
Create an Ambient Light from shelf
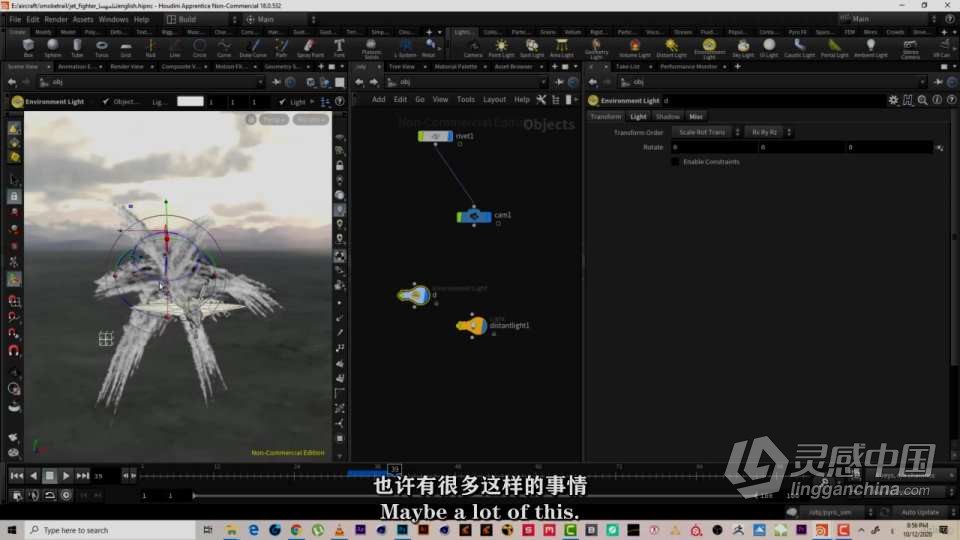[x=870, y=47]
